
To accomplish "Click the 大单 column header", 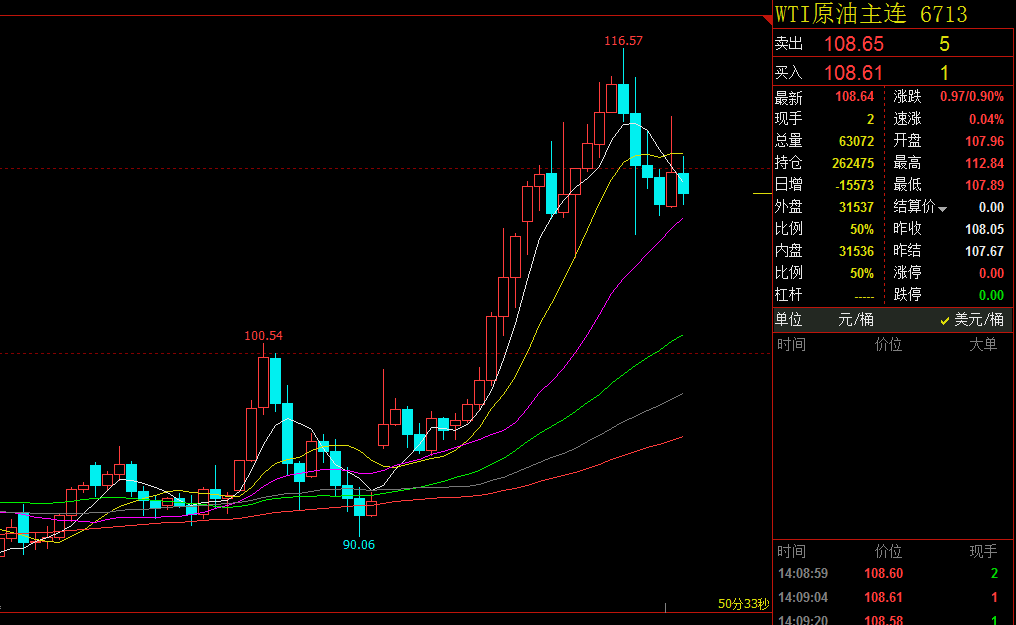I will point(983,345).
